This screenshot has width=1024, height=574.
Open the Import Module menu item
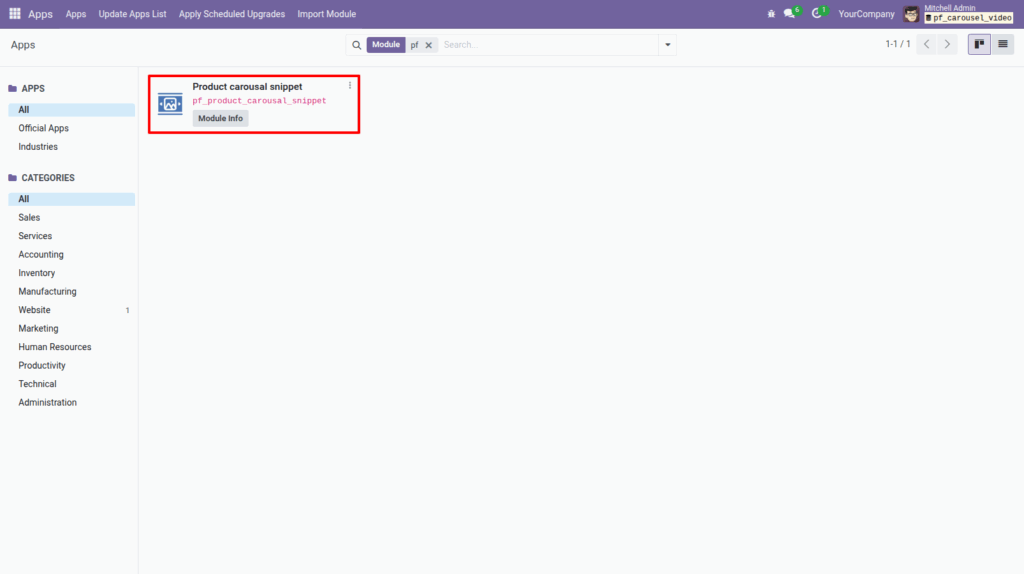tap(326, 14)
